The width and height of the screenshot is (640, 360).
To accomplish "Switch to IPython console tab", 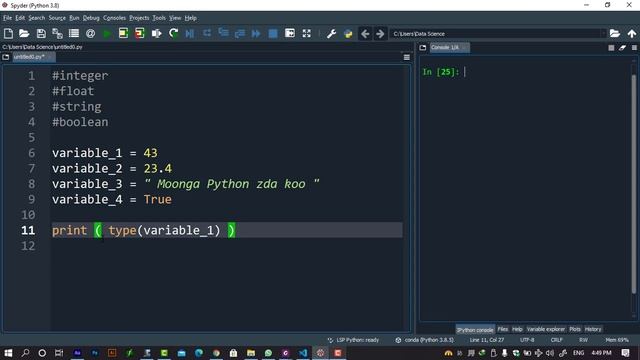I will [x=475, y=329].
